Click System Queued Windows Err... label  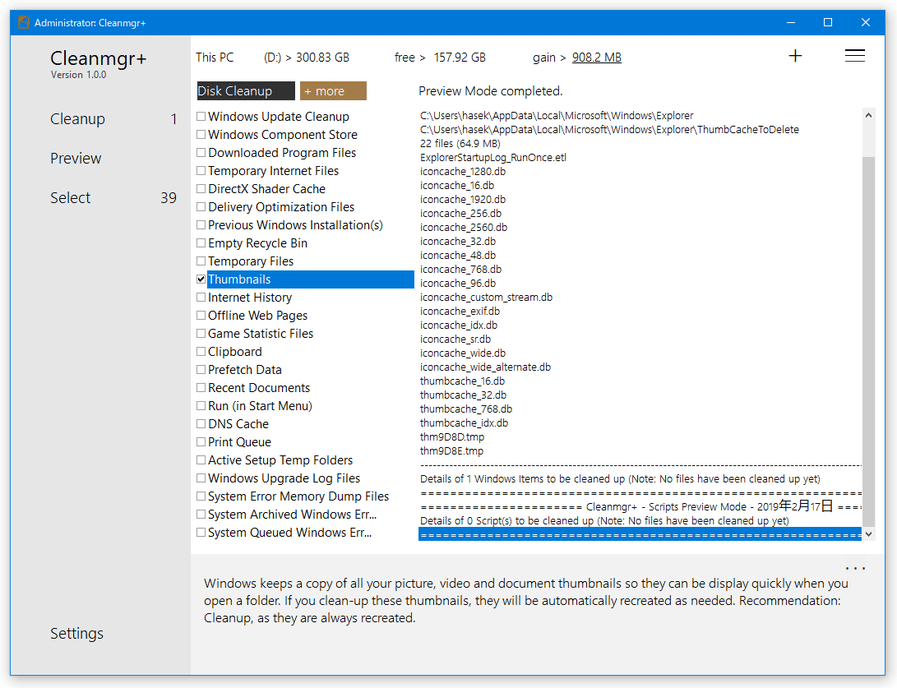point(289,532)
